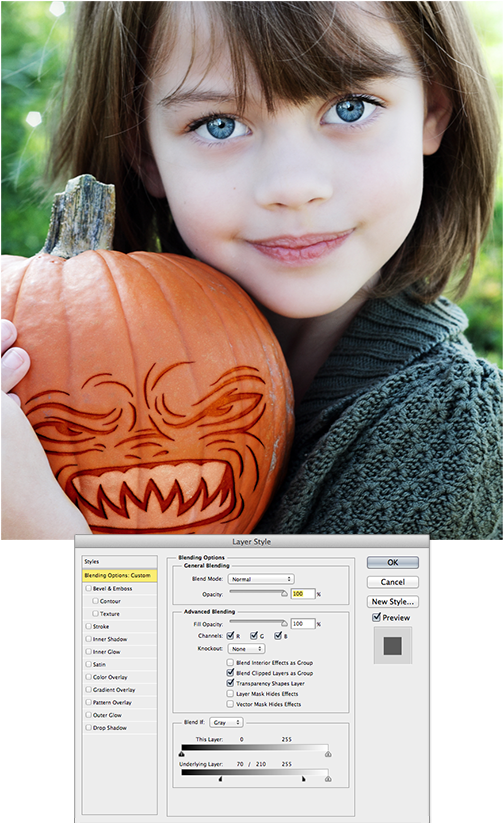The image size is (504, 823).
Task: Click the Underlying Layer white point handle
Action: (x=328, y=779)
